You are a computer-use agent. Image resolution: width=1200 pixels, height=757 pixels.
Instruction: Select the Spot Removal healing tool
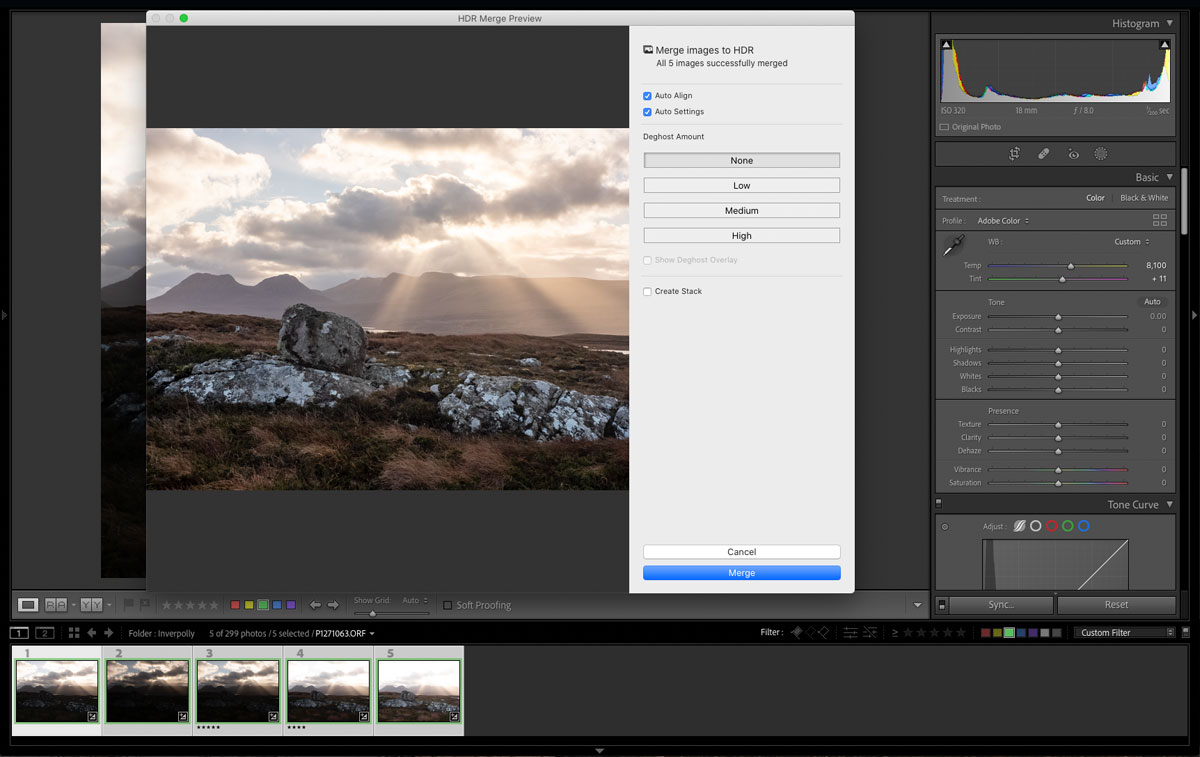point(1043,154)
